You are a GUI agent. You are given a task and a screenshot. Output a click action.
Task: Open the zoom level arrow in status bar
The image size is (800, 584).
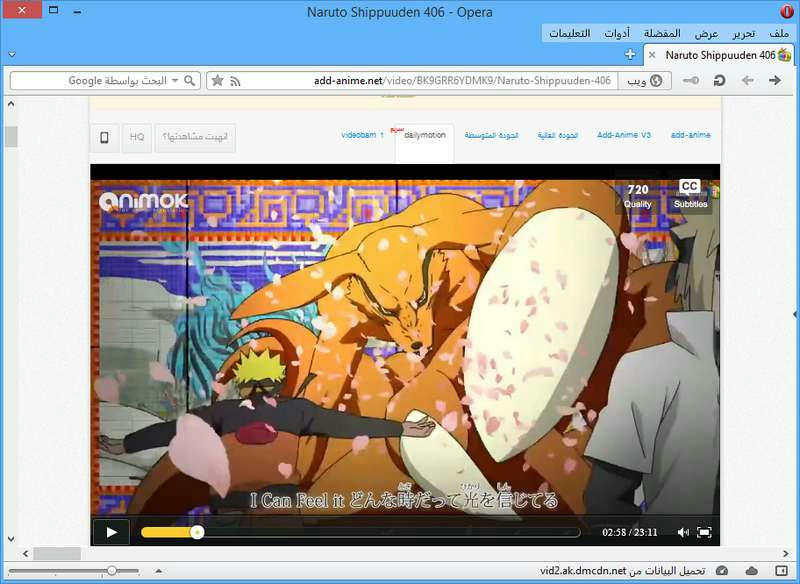pos(159,571)
